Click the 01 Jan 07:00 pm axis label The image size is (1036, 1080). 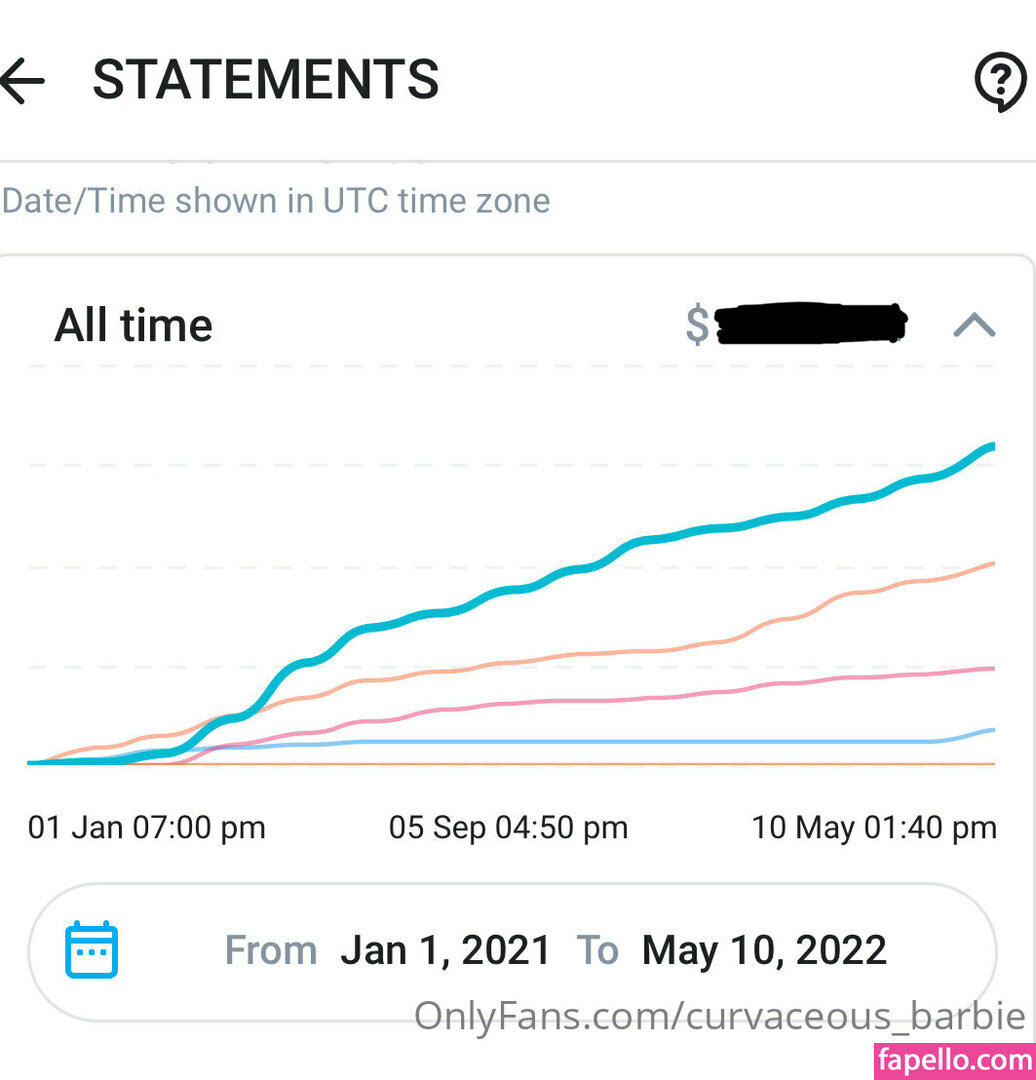(x=147, y=828)
